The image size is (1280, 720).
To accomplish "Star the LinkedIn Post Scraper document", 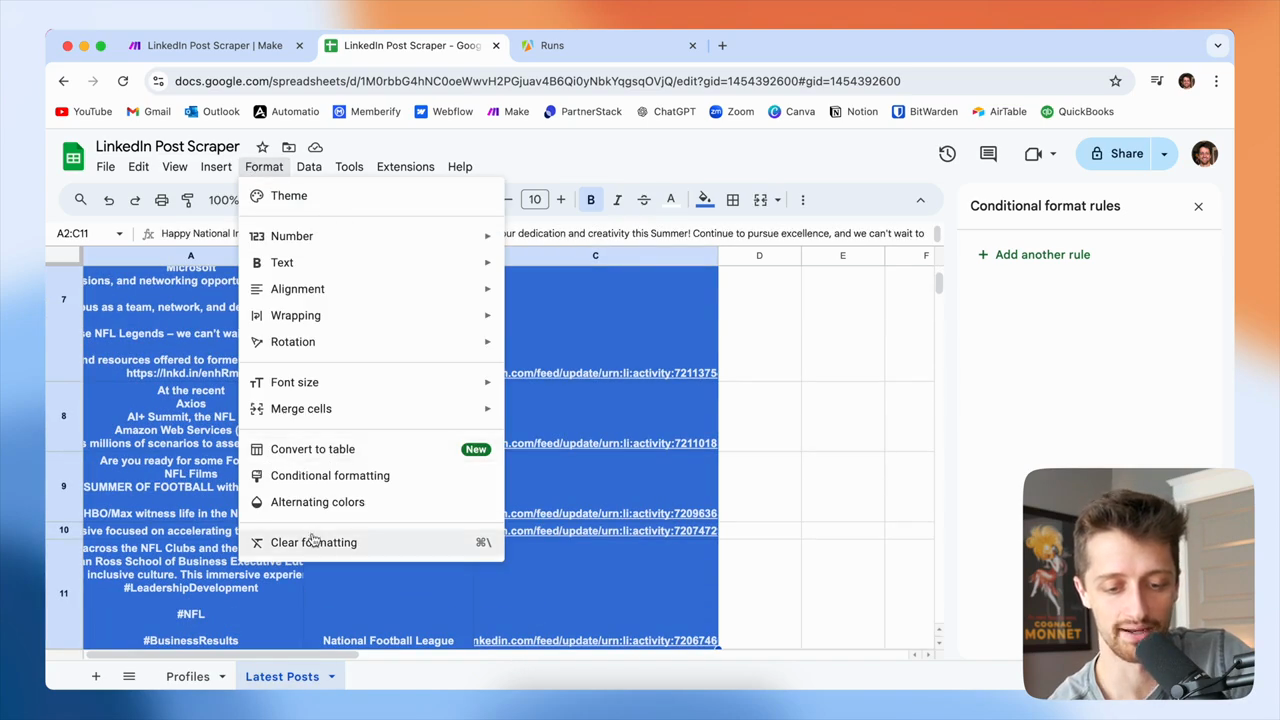I will pyautogui.click(x=262, y=147).
